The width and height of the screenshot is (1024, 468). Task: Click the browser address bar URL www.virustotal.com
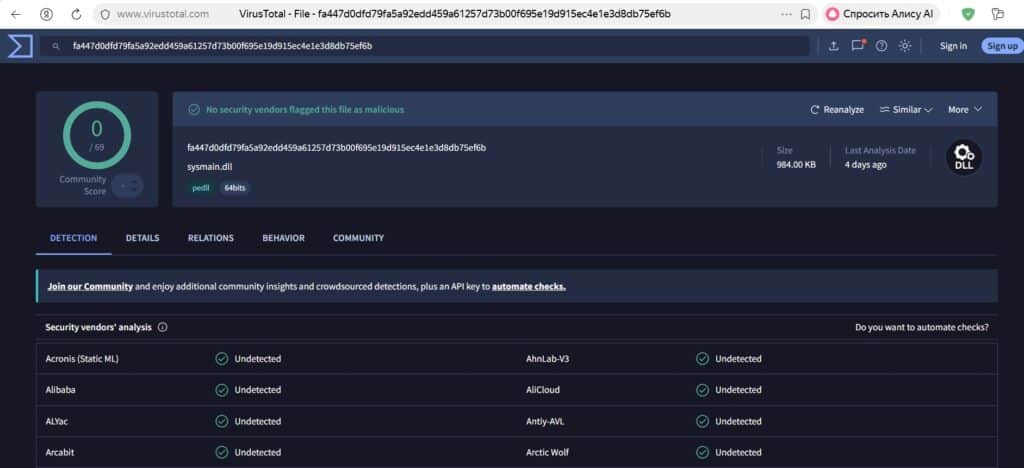tap(163, 14)
